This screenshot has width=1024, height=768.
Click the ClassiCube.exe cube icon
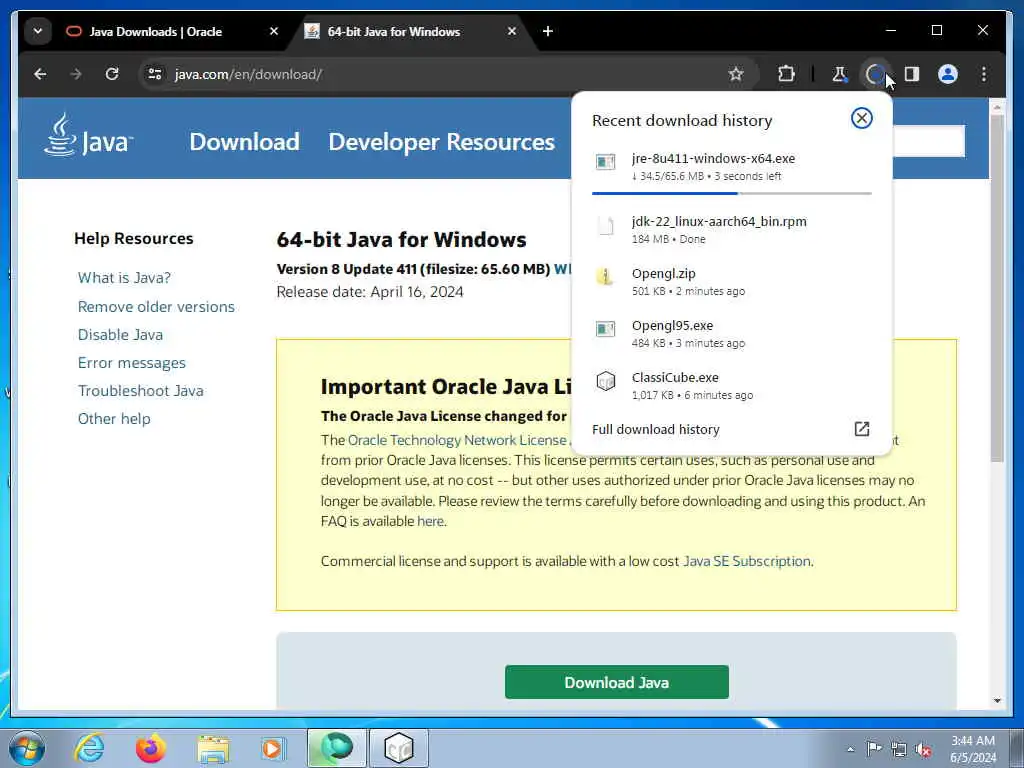pyautogui.click(x=605, y=381)
